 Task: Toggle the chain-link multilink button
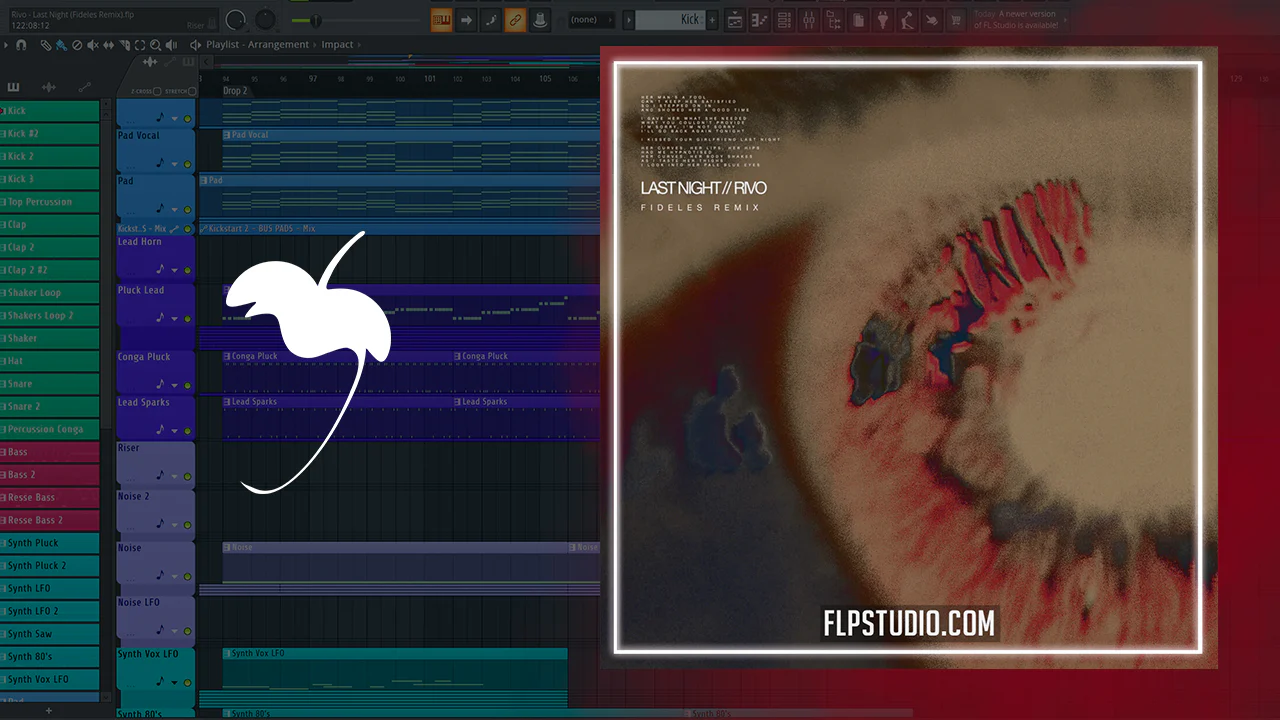pyautogui.click(x=515, y=19)
